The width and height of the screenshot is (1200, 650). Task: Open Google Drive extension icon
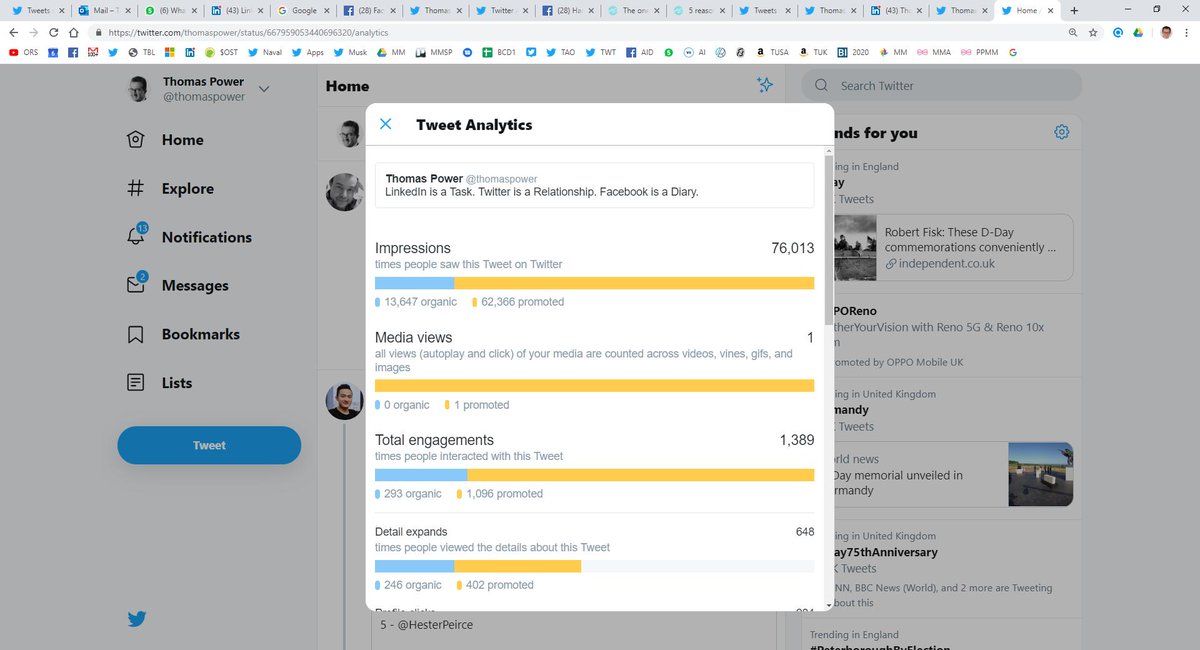1139,32
